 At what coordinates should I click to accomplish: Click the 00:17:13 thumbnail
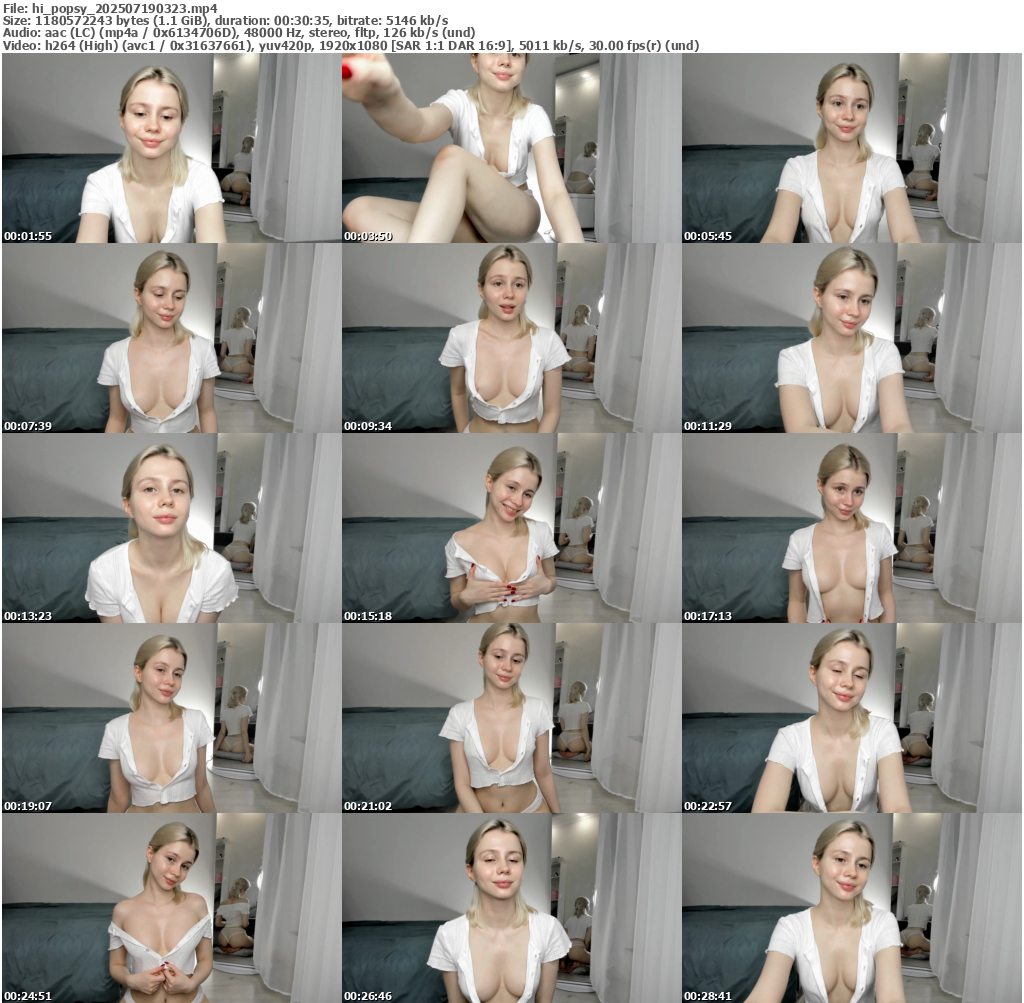tap(851, 528)
